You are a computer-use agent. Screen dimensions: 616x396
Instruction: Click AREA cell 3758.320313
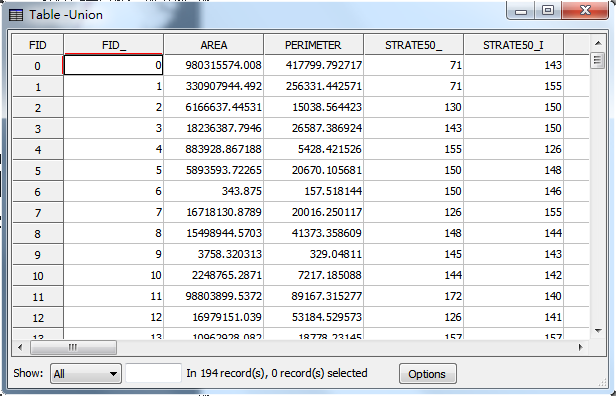[213, 254]
